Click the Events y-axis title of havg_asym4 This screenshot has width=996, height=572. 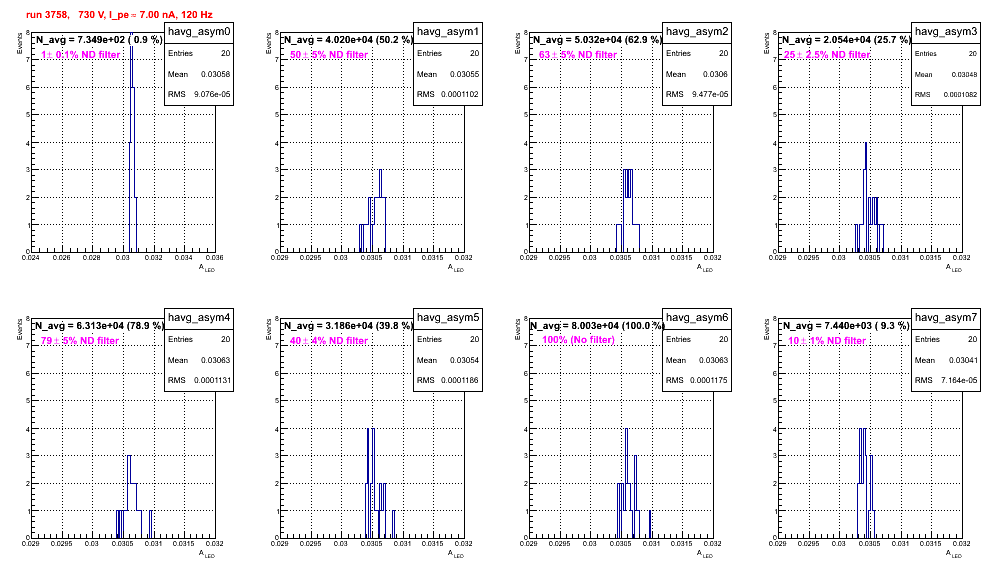coord(20,329)
